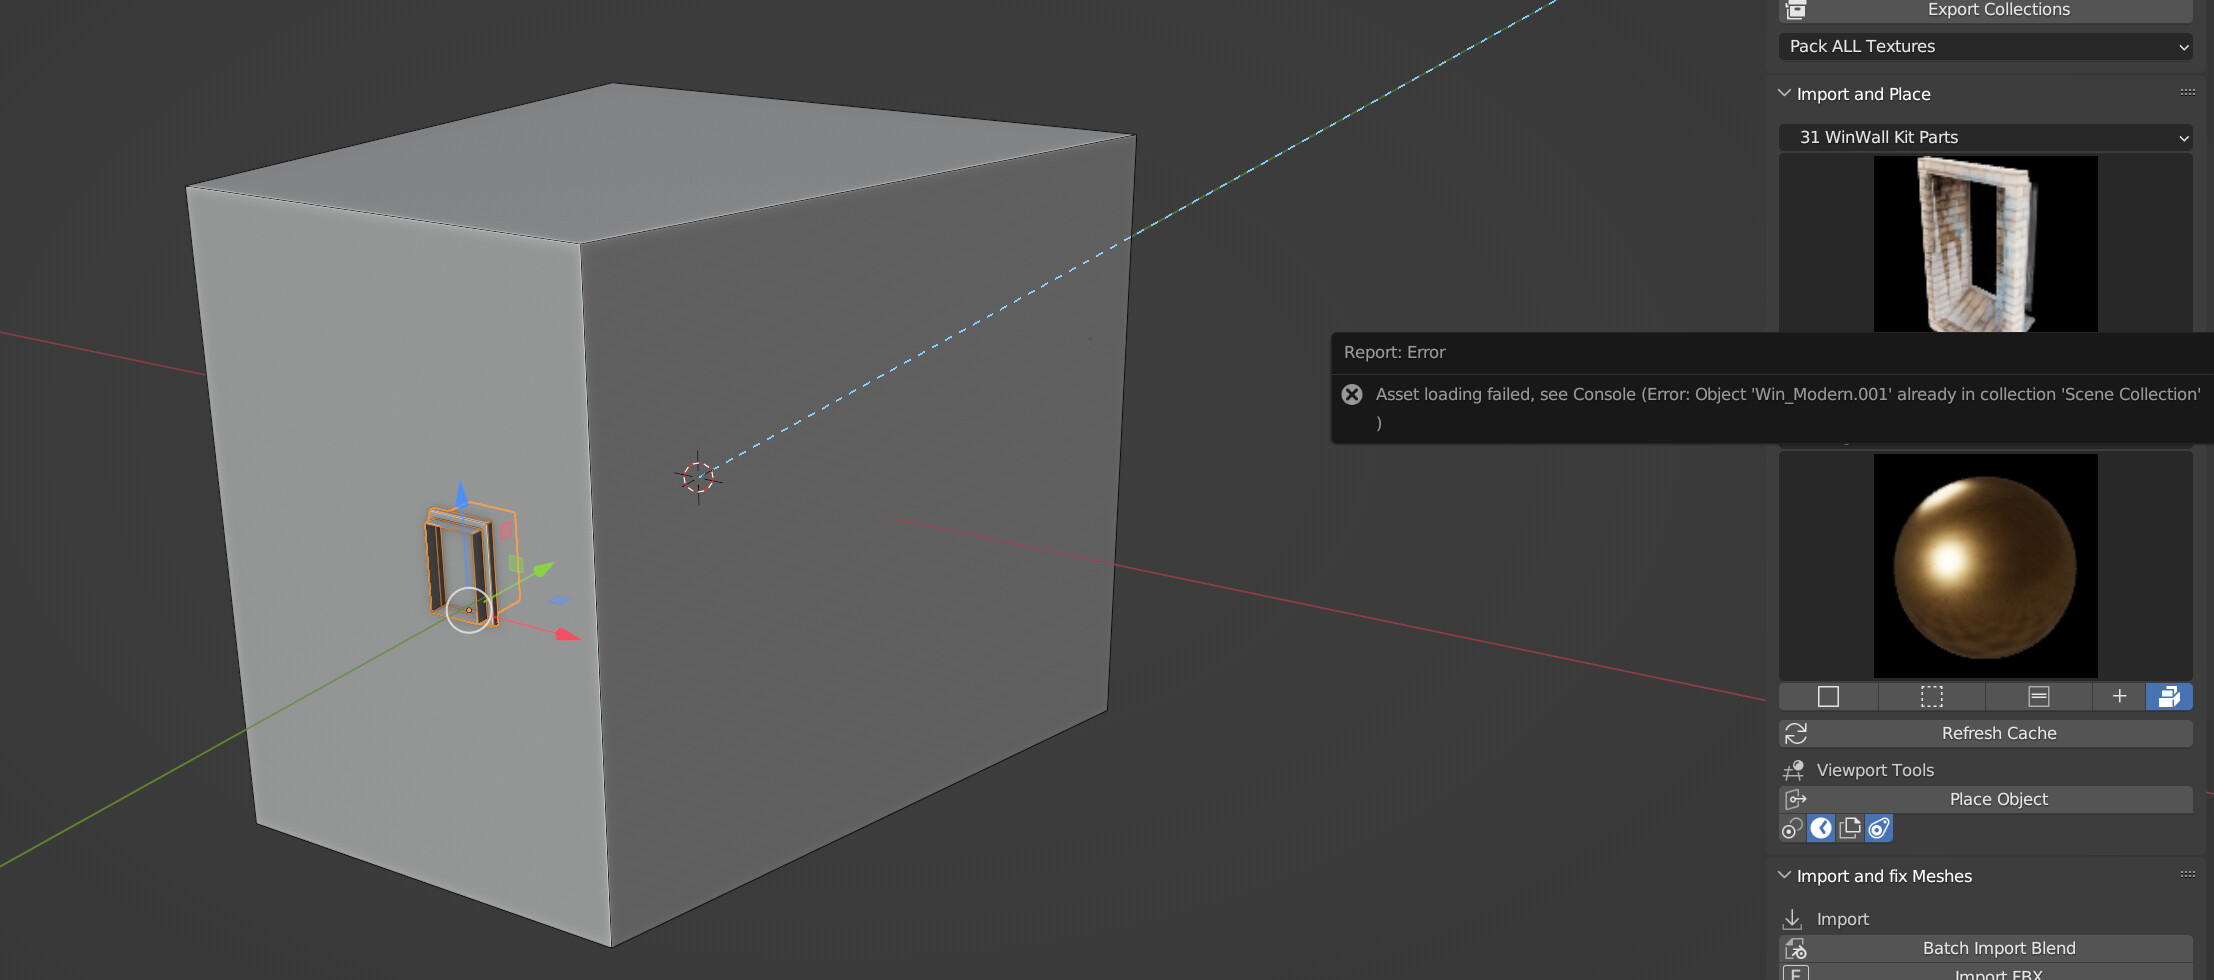Click the Export Collections button
The height and width of the screenshot is (980, 2214).
[x=1985, y=10]
